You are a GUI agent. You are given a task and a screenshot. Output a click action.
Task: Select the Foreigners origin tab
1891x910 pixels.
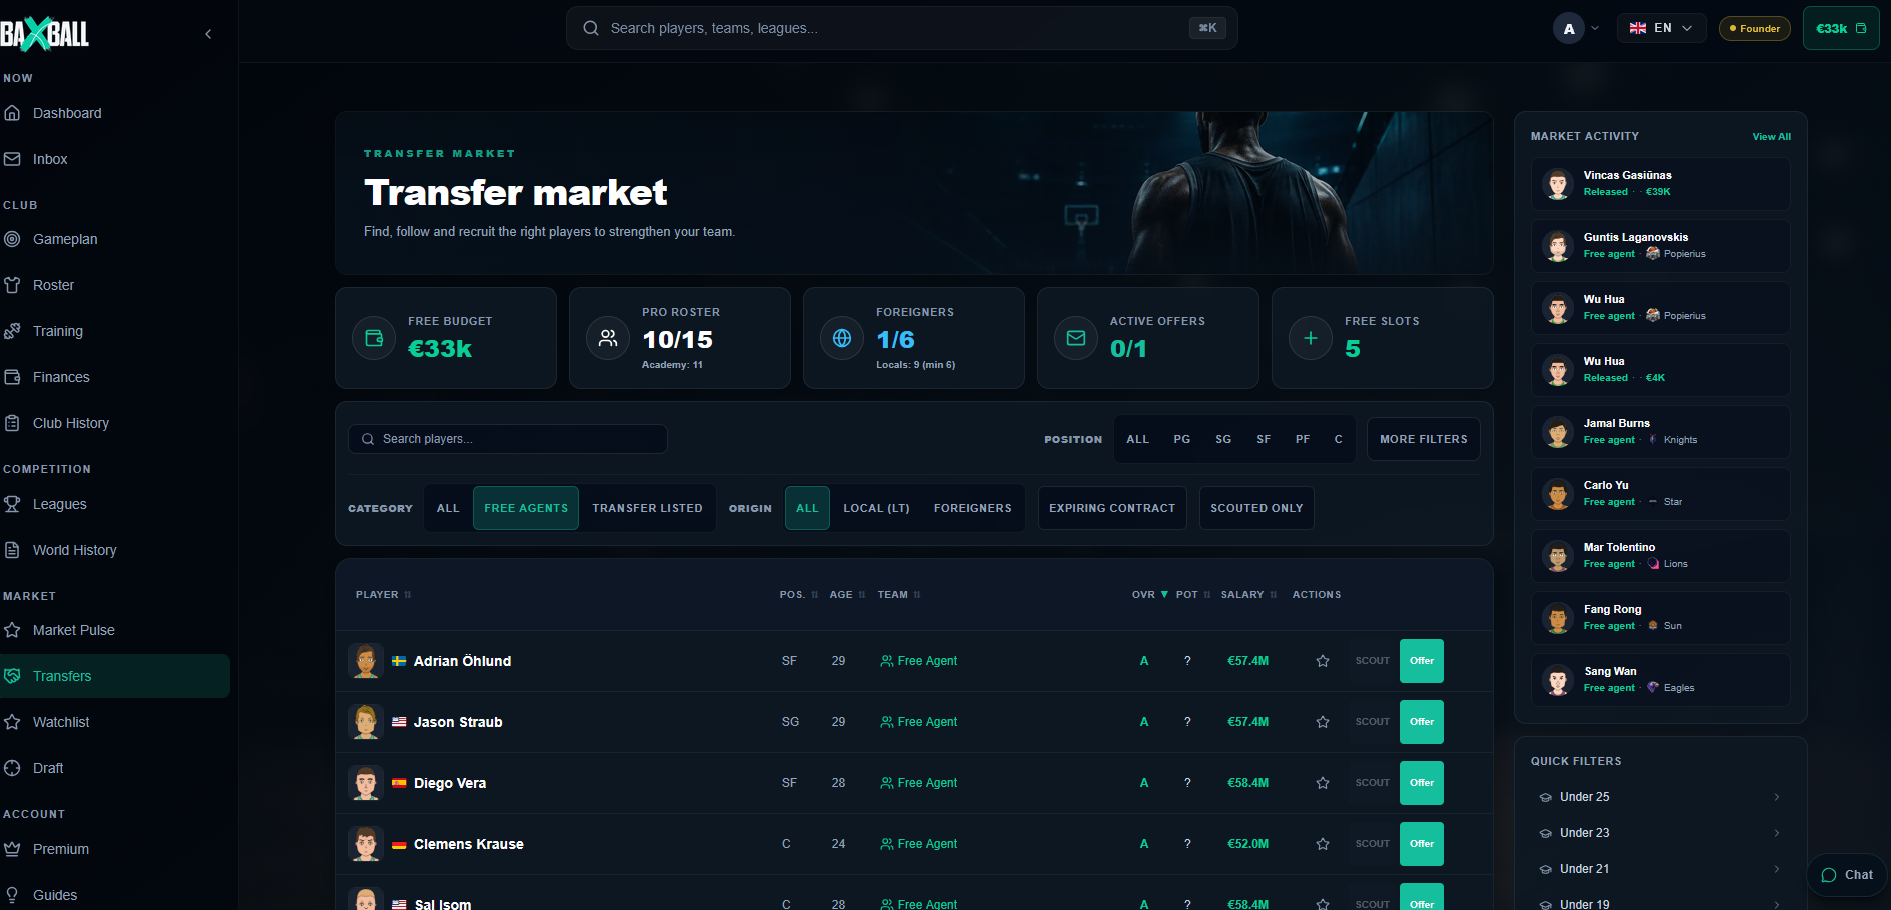972,508
